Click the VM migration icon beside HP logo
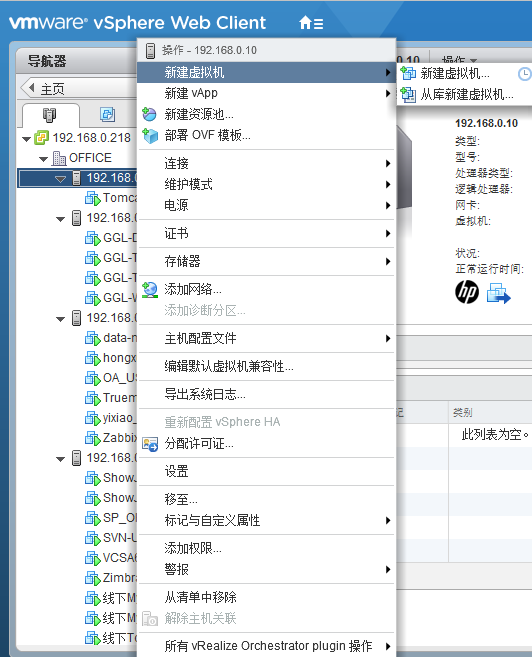Viewport: 532px width, 657px height. (498, 293)
